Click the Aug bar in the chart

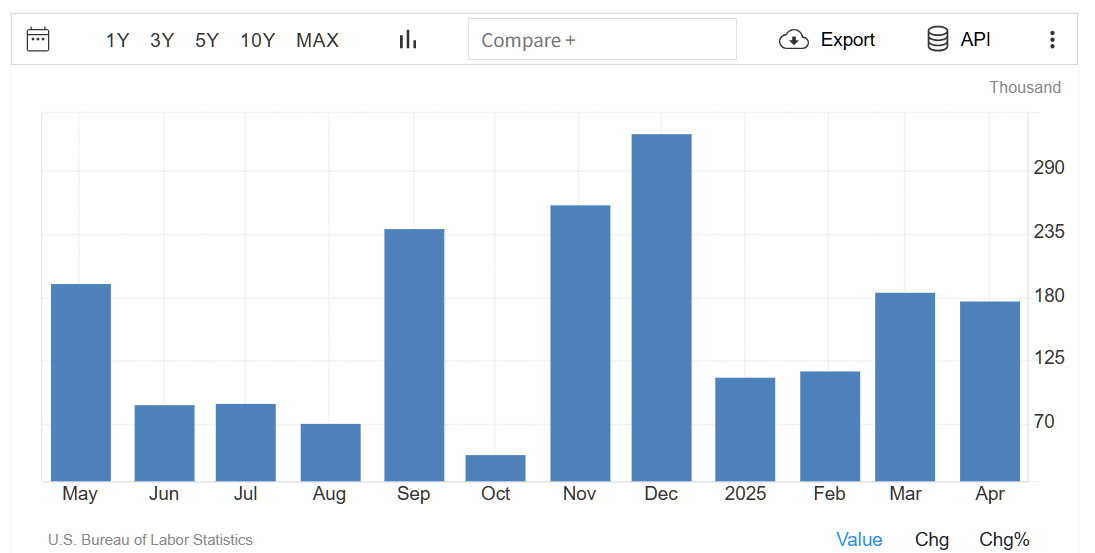[331, 452]
